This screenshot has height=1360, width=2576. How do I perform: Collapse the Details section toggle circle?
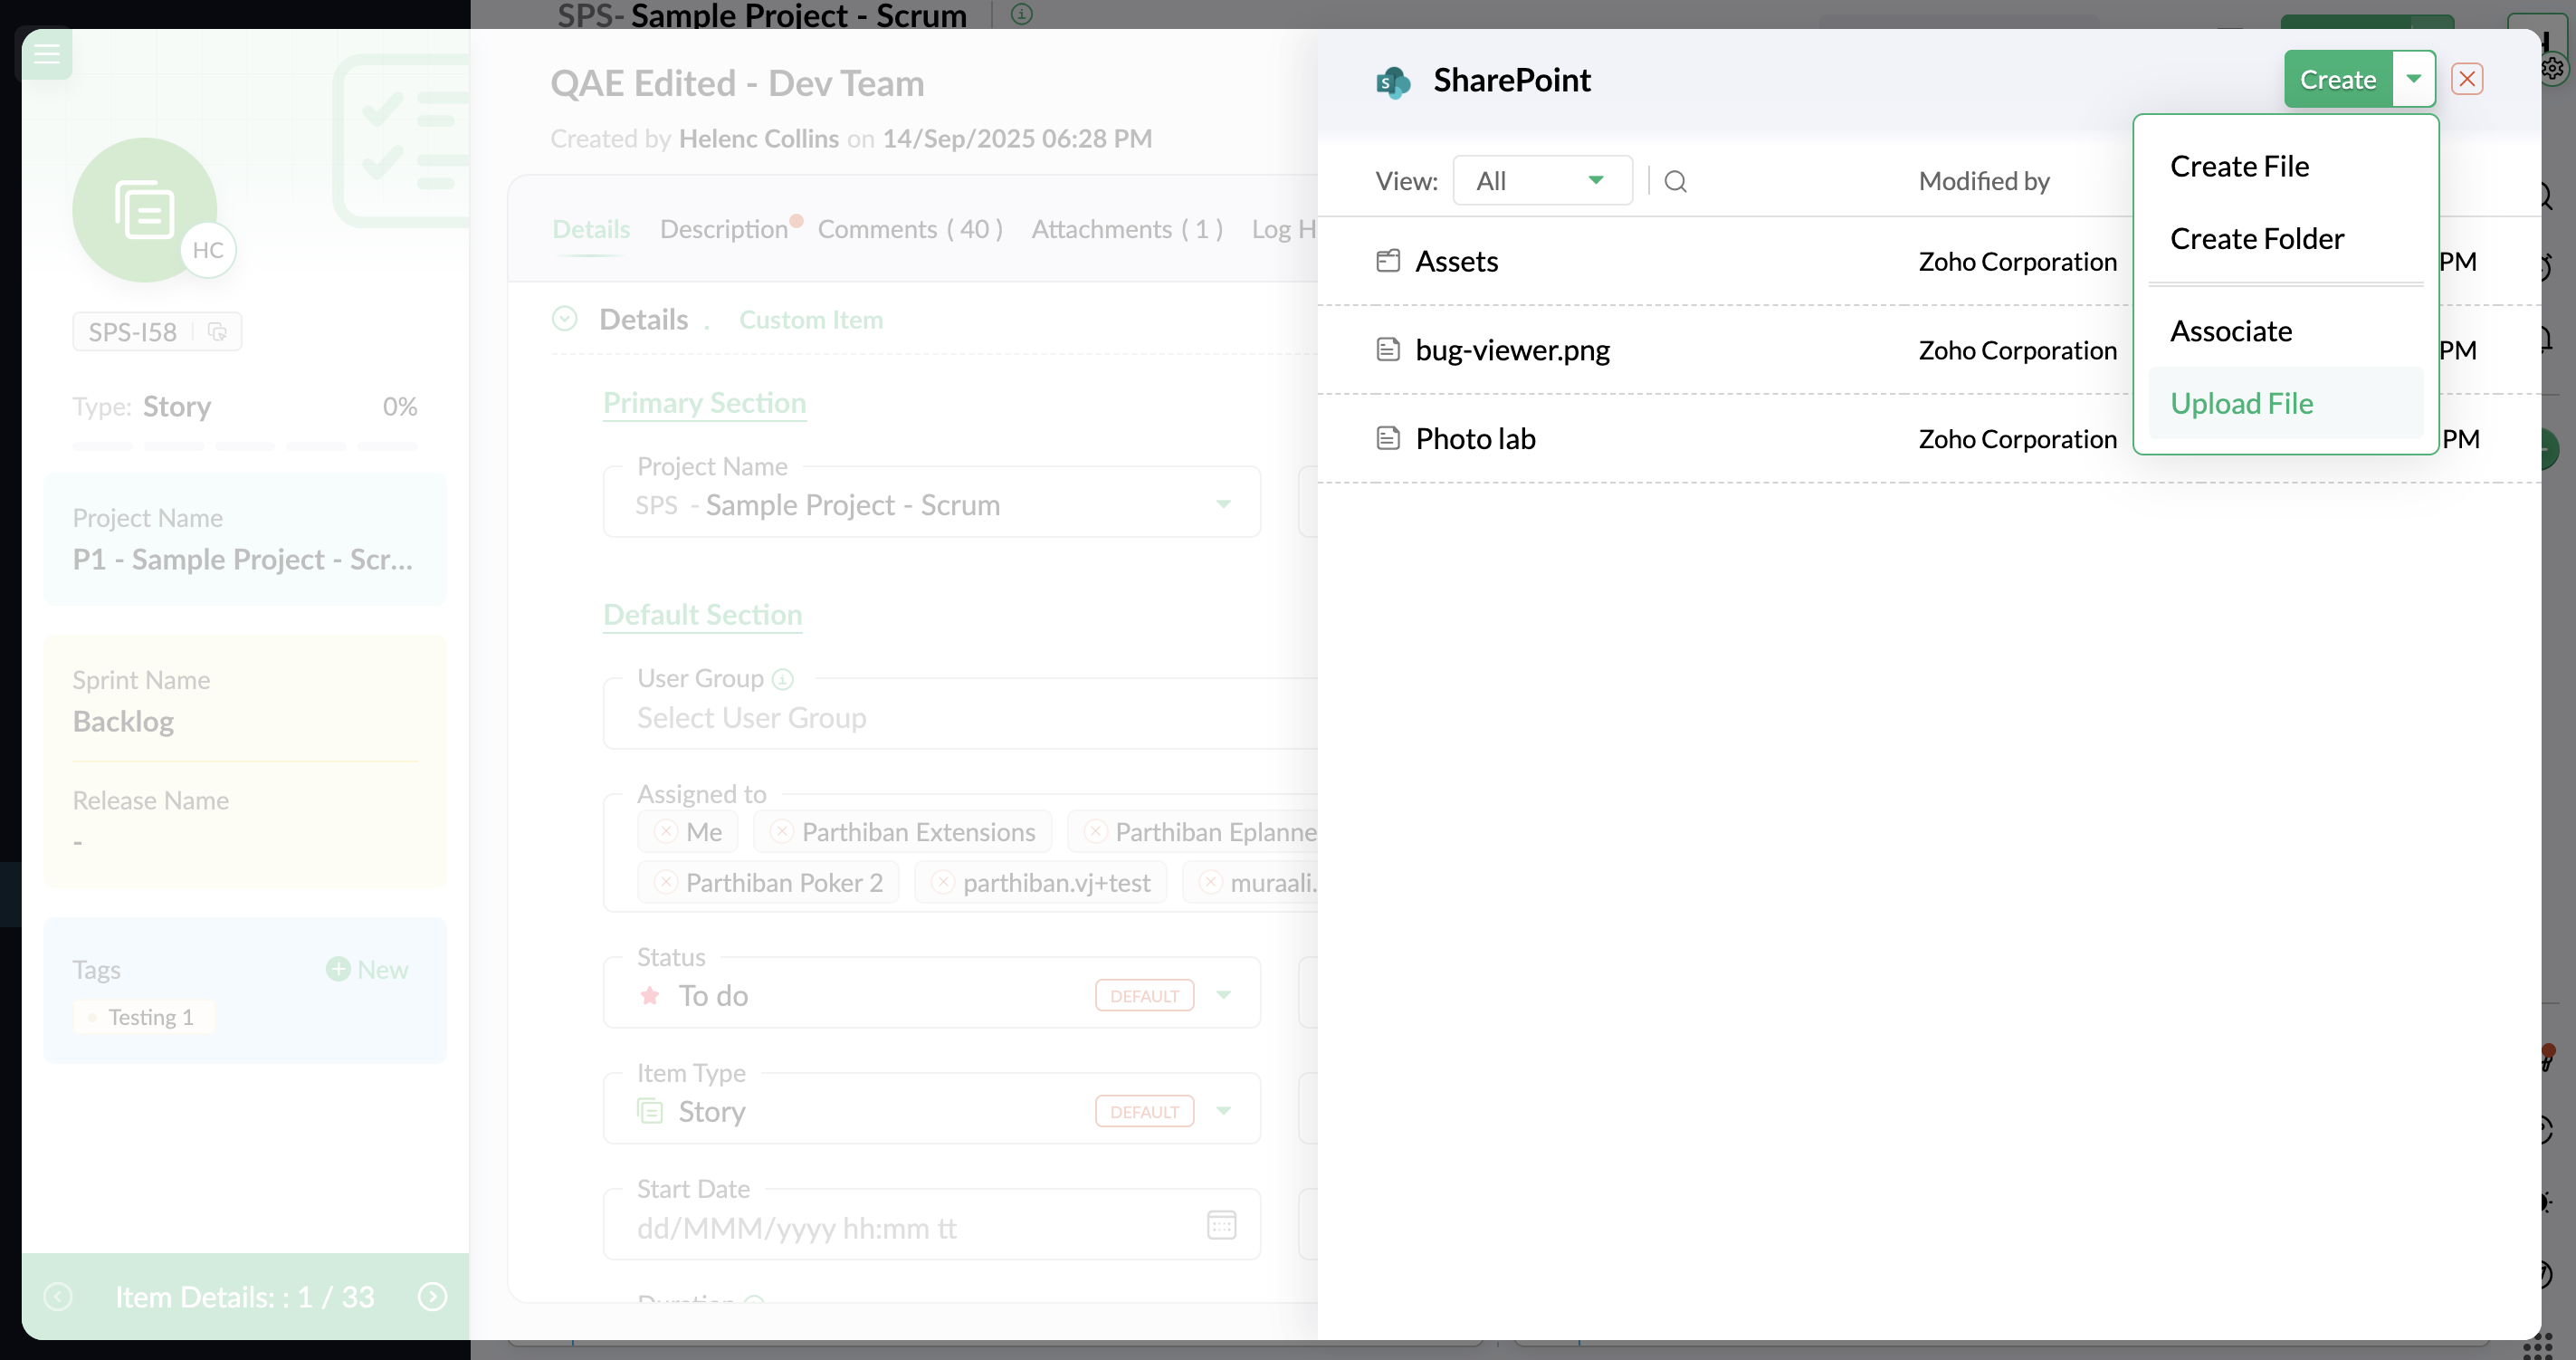coord(565,319)
